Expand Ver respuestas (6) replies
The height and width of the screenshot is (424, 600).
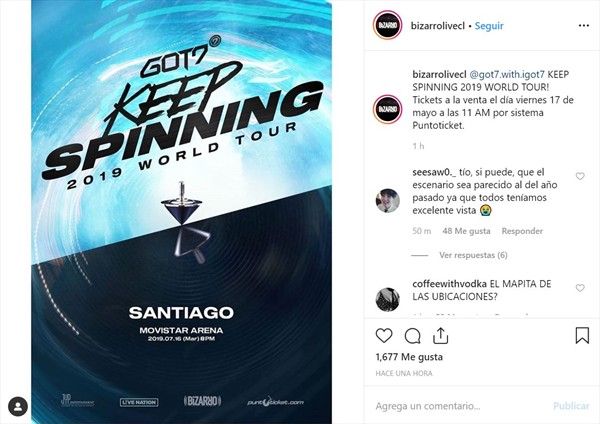(x=473, y=255)
